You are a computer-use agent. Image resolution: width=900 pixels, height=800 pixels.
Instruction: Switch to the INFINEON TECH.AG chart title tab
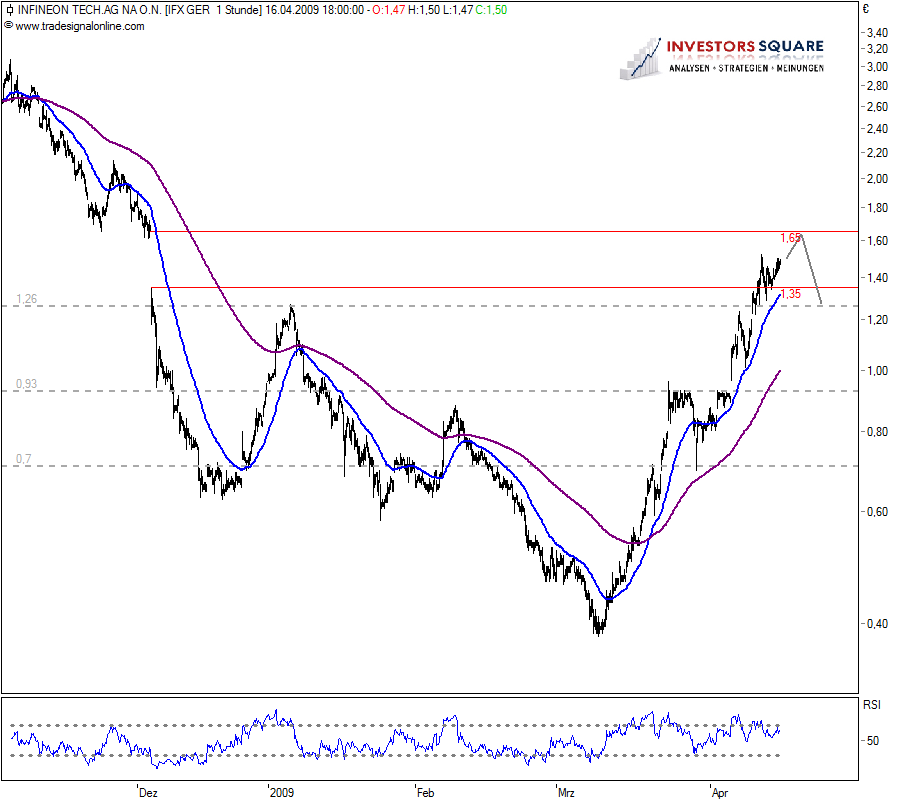(x=80, y=12)
